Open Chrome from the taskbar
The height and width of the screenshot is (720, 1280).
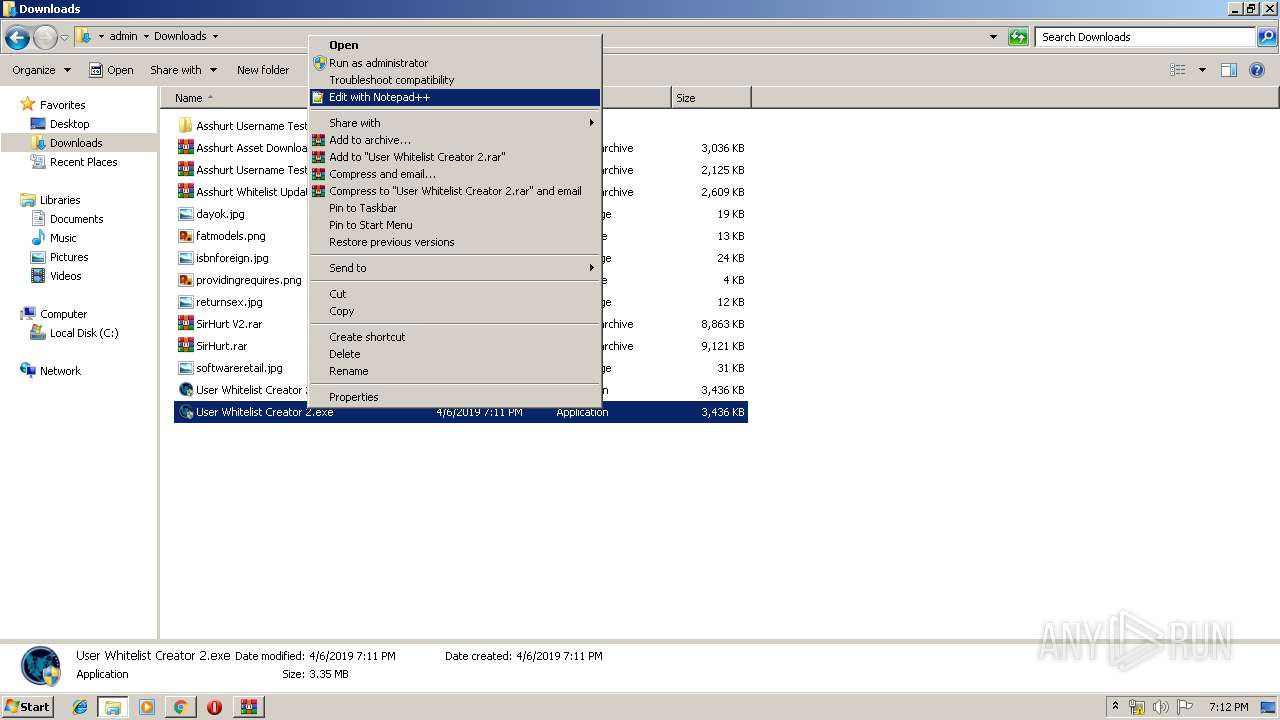180,707
